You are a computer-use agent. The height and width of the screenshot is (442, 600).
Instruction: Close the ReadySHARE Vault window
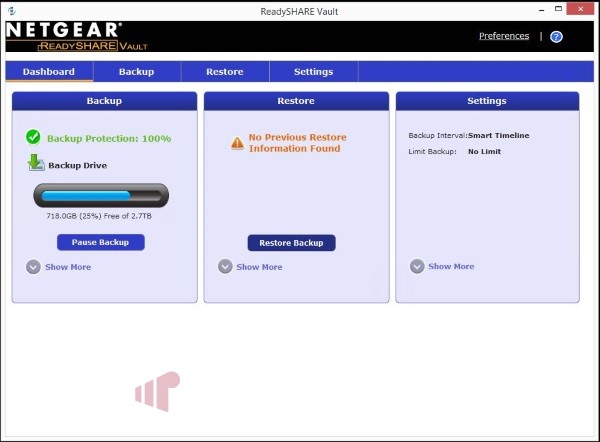click(580, 9)
